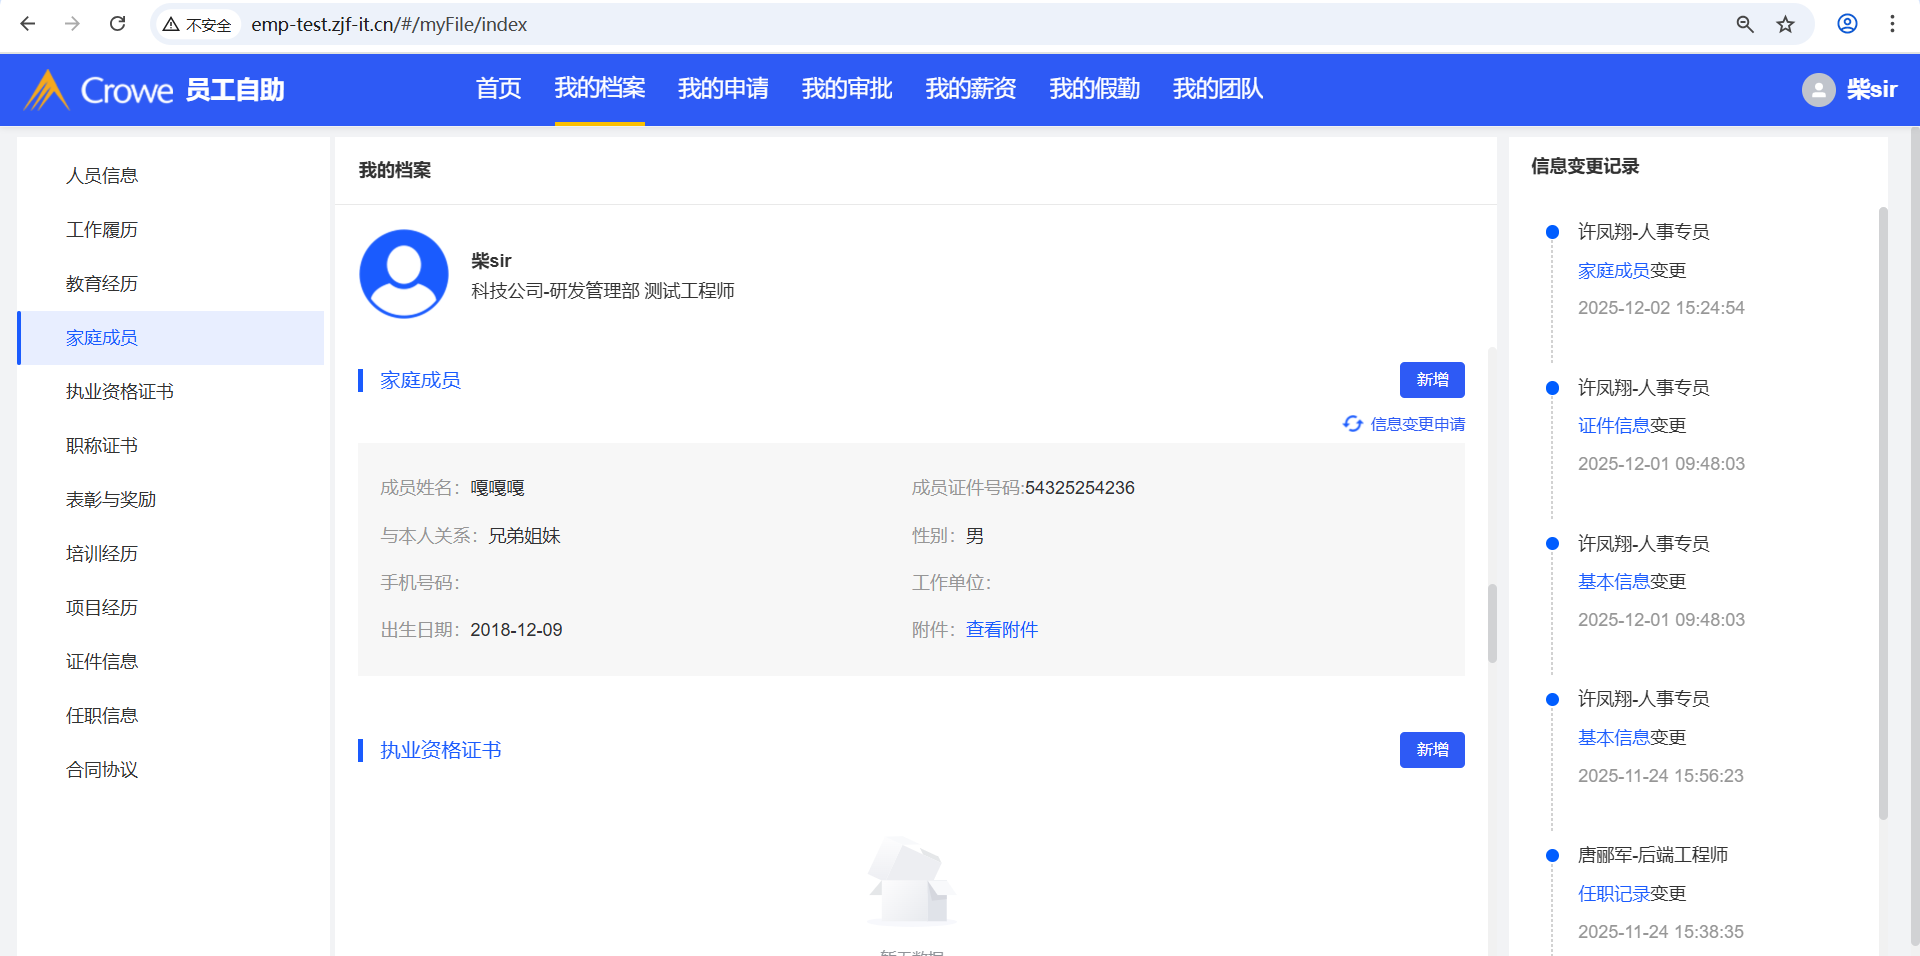
Task: Click the 证件信息 change record link
Action: [1613, 426]
